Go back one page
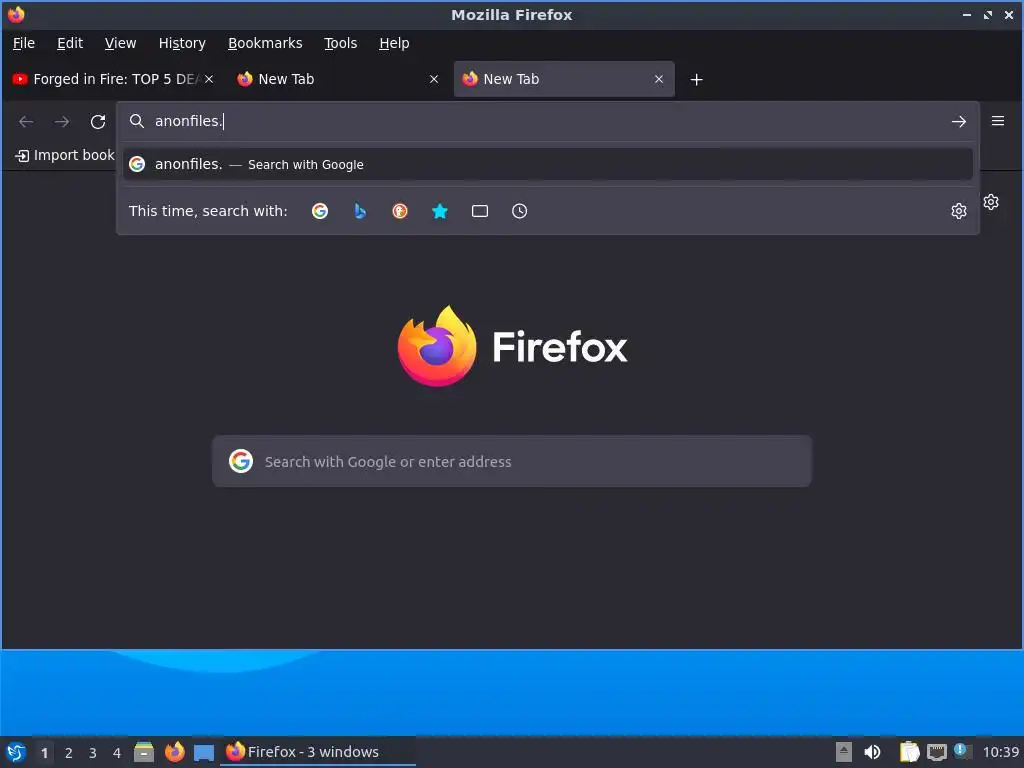The image size is (1024, 768). (x=26, y=121)
